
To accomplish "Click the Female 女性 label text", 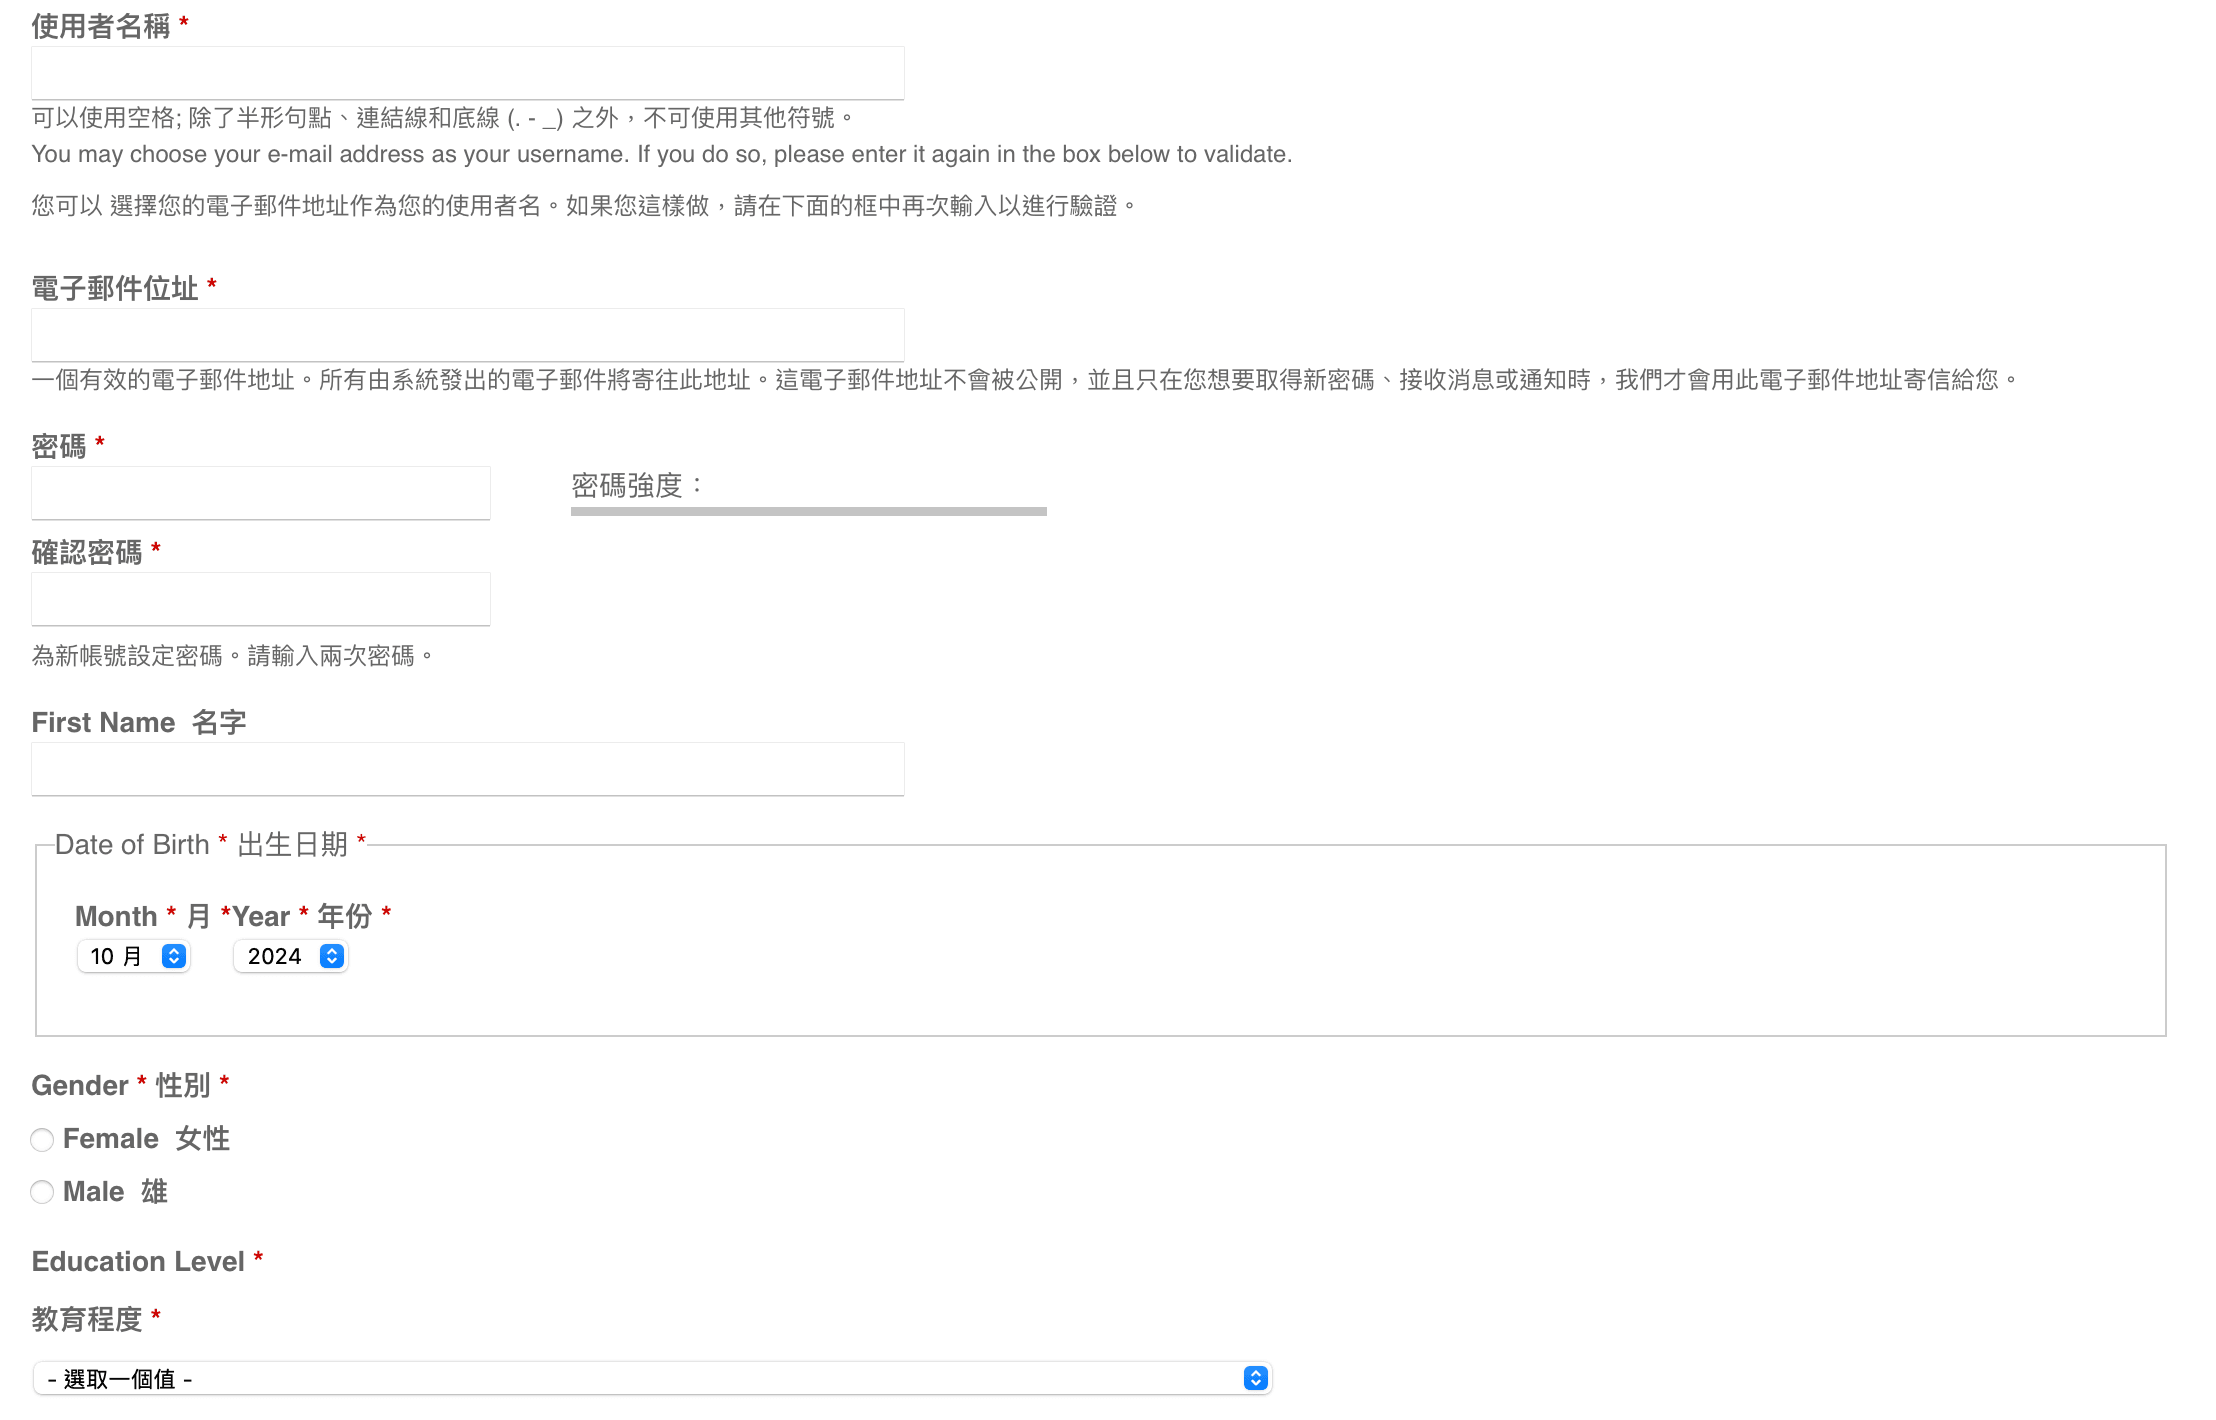I will [x=146, y=1139].
